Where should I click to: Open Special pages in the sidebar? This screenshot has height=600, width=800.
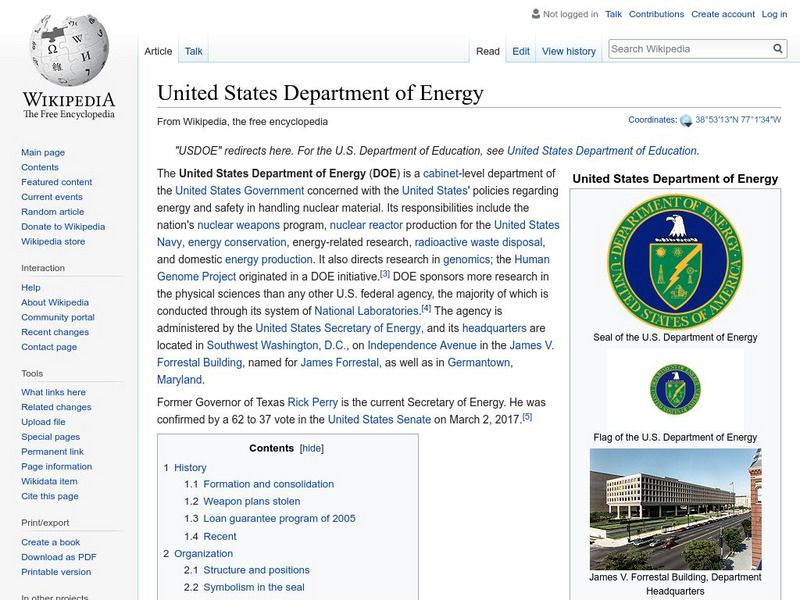tap(51, 437)
